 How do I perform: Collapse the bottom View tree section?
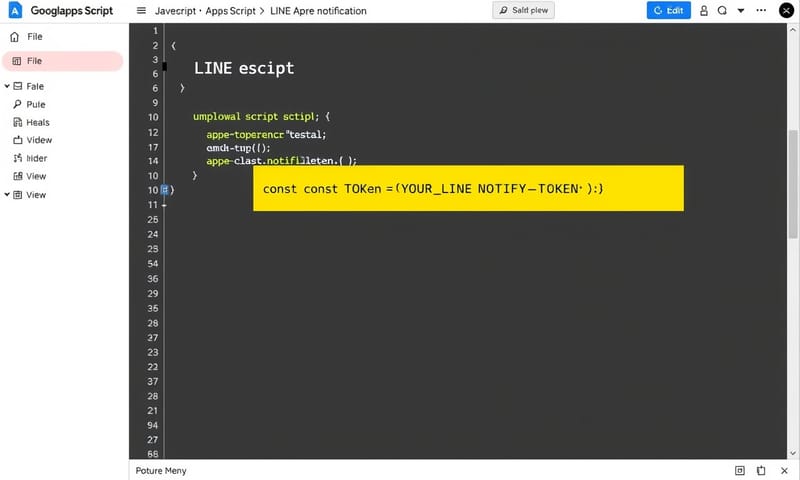(7, 195)
